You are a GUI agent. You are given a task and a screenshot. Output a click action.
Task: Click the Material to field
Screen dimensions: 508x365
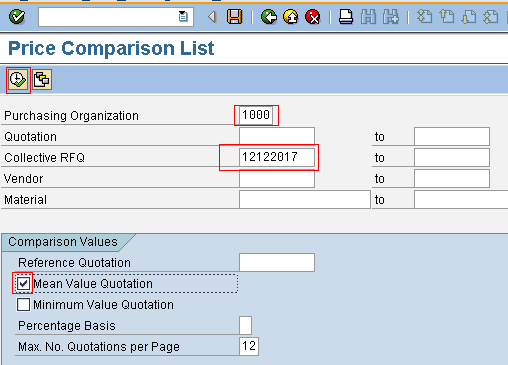click(x=461, y=199)
